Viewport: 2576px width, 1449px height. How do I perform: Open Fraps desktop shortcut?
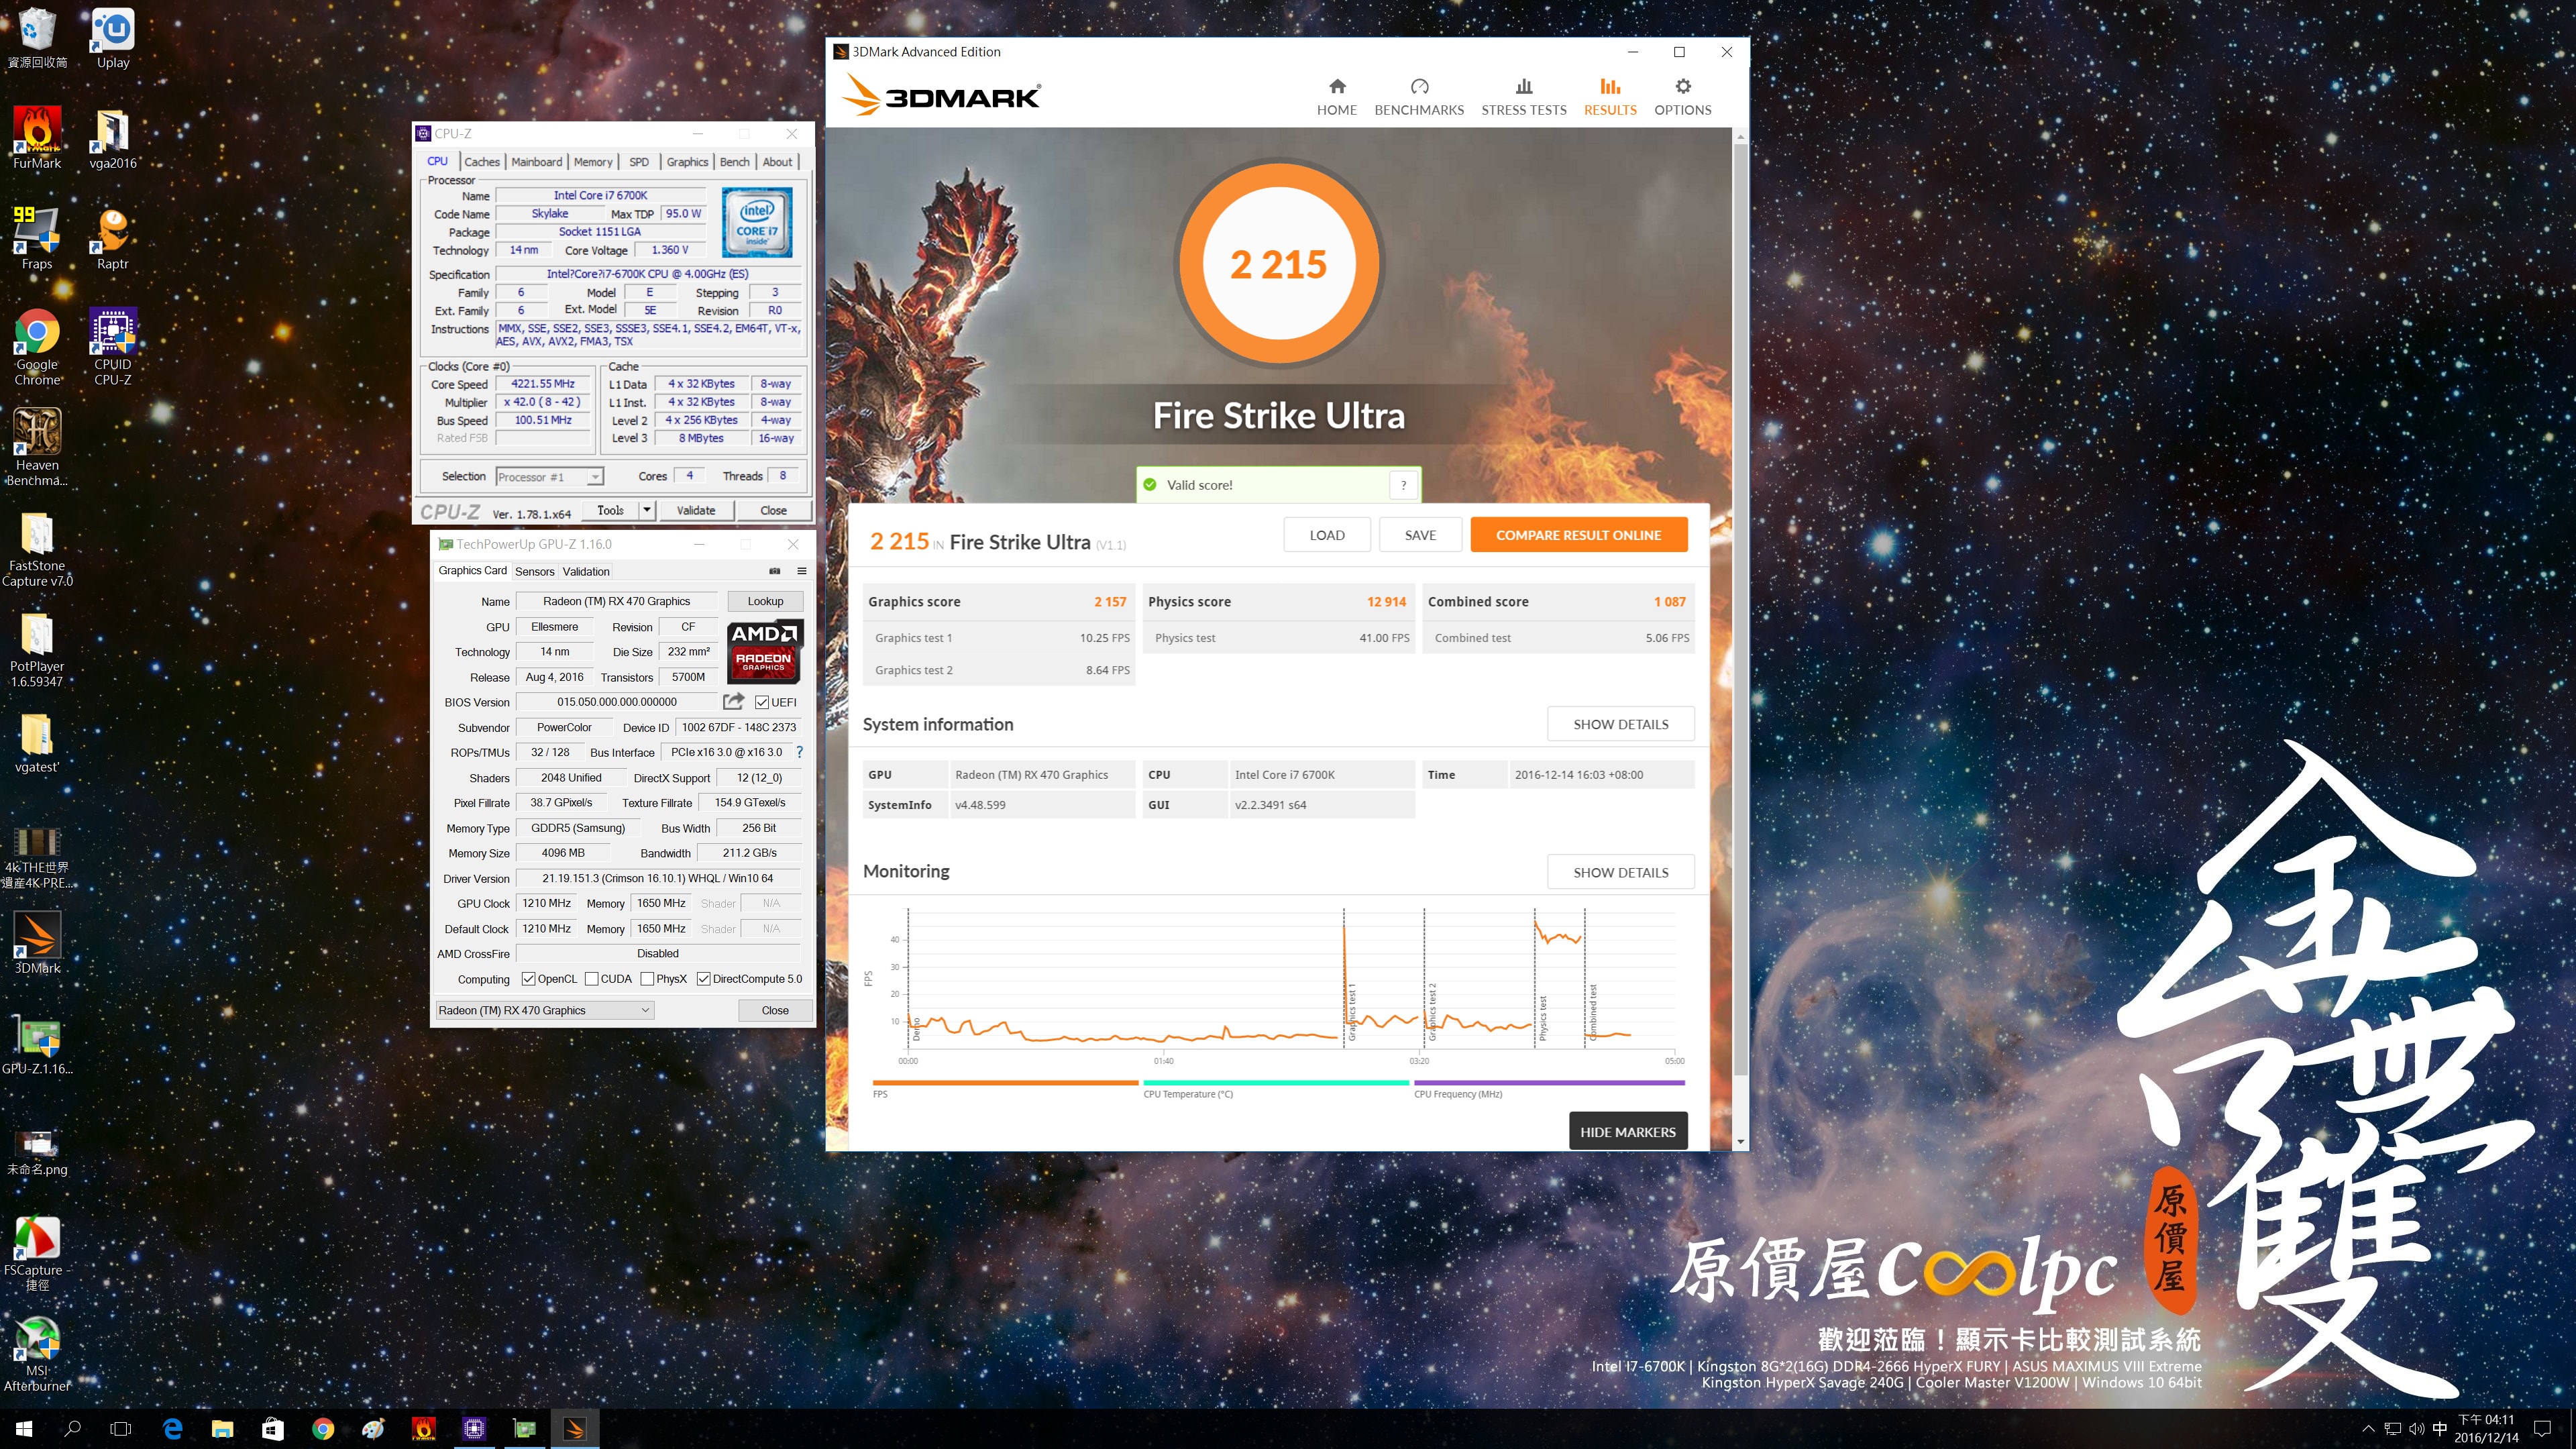(x=37, y=238)
